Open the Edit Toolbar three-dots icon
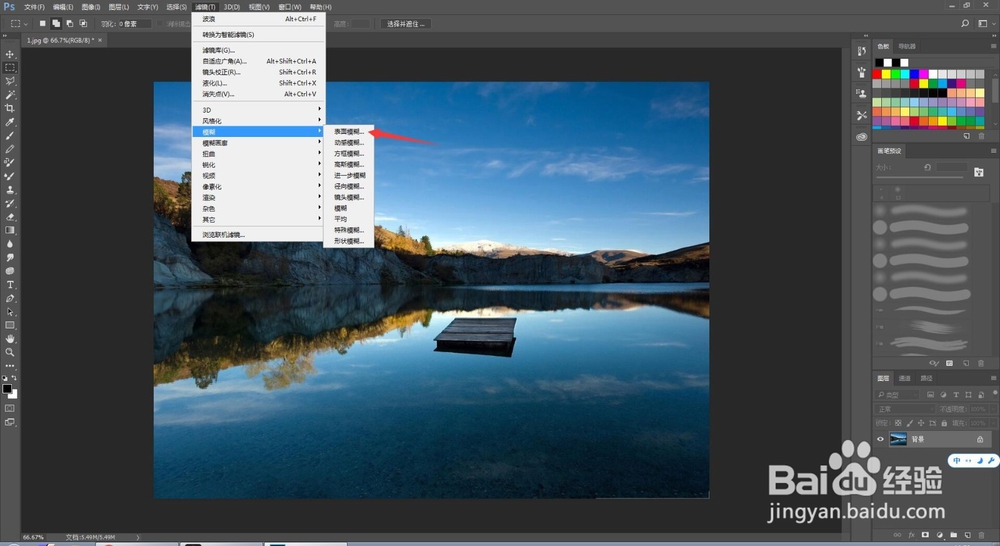The image size is (1000, 546). 10,366
